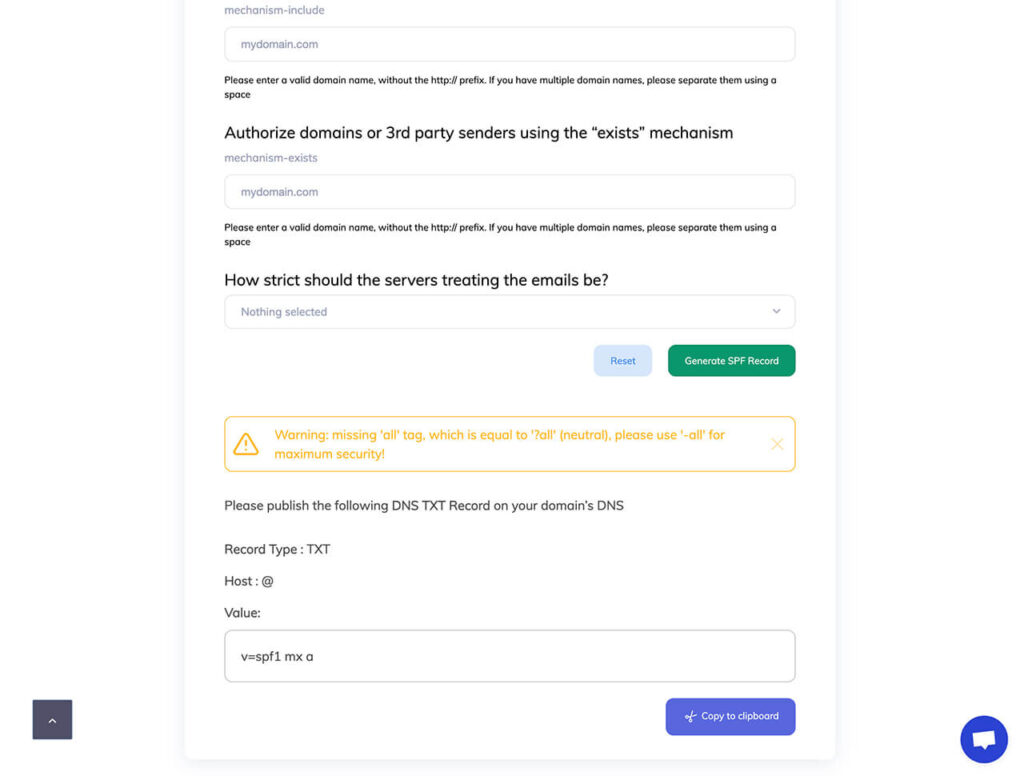This screenshot has height=776, width=1024.
Task: Click the yellow warning triangle icon
Action: pos(246,444)
